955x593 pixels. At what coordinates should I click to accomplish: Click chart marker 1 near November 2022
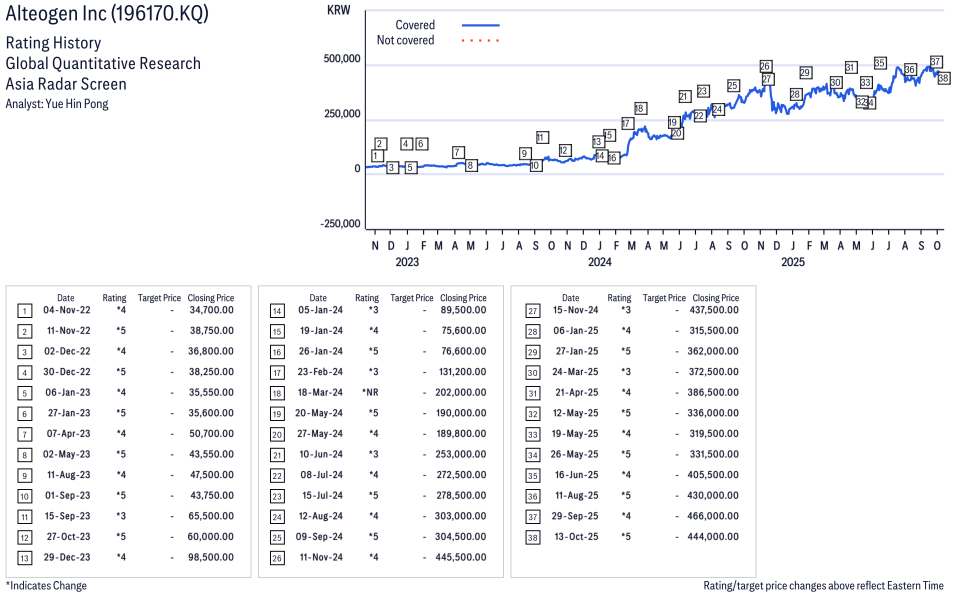(x=376, y=156)
